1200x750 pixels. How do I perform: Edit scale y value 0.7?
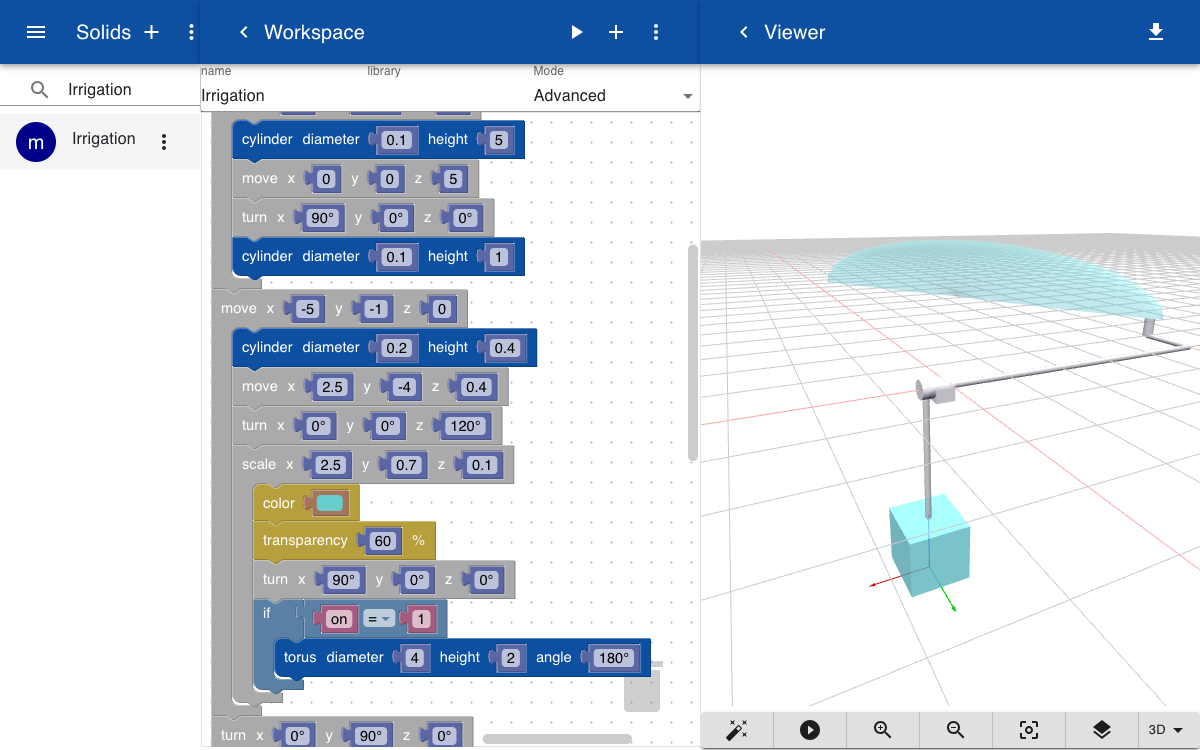pos(406,465)
